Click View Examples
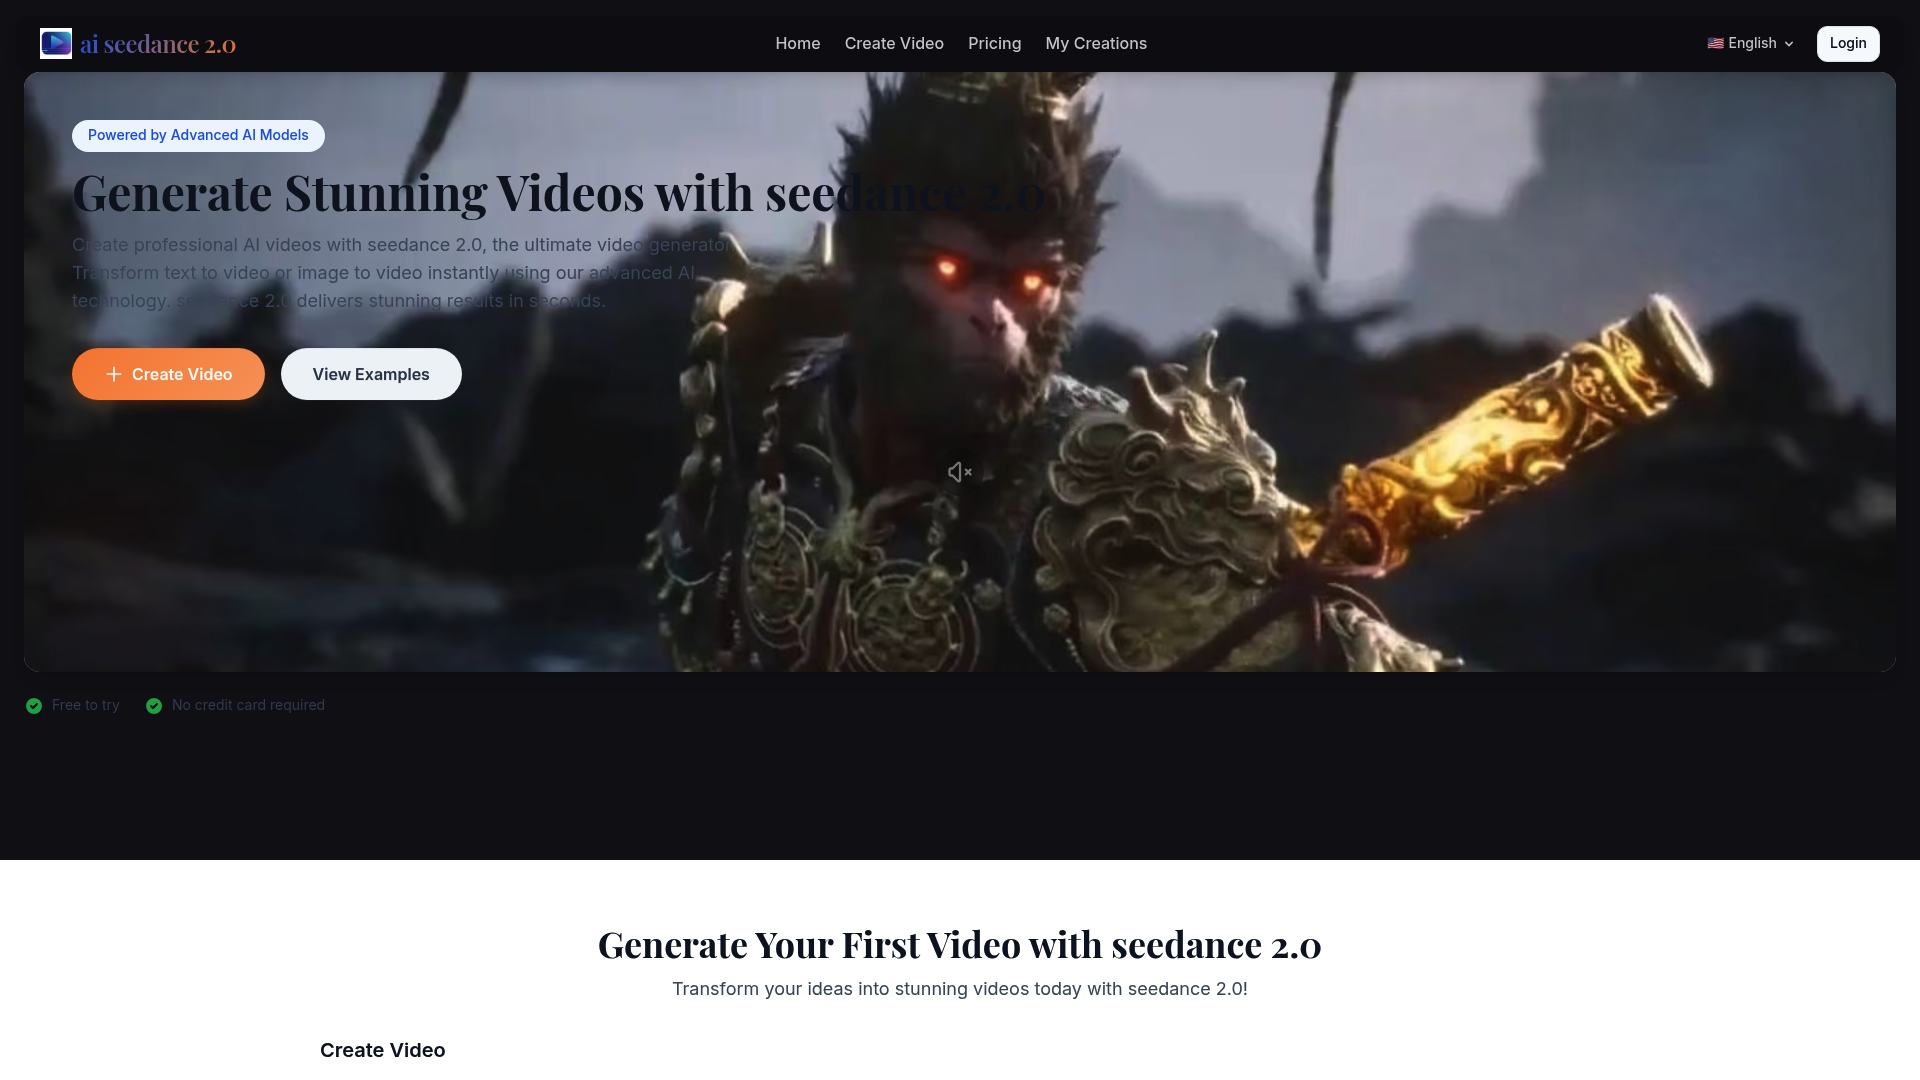1920x1080 pixels. 371,373
